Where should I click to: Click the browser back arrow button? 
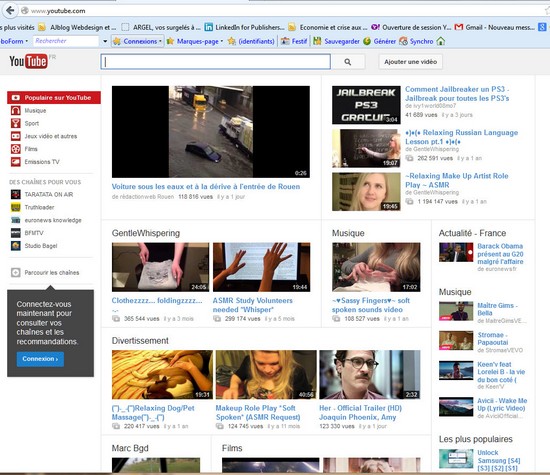[10, 10]
